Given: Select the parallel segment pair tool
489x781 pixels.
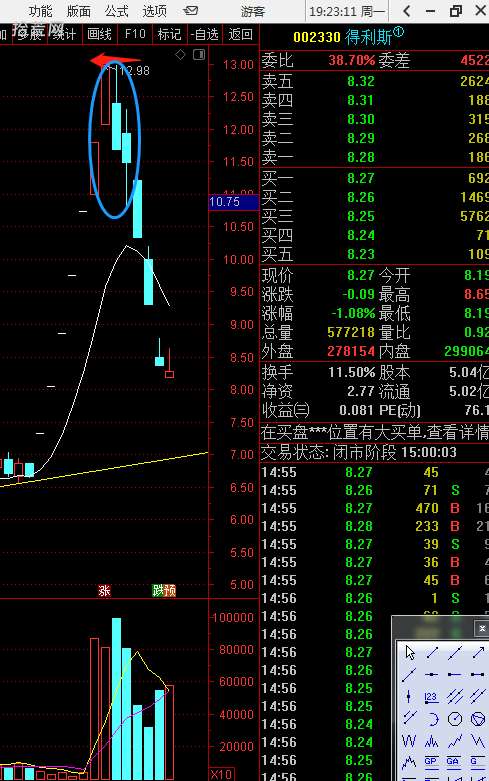Looking at the screenshot, I should [x=410, y=718].
